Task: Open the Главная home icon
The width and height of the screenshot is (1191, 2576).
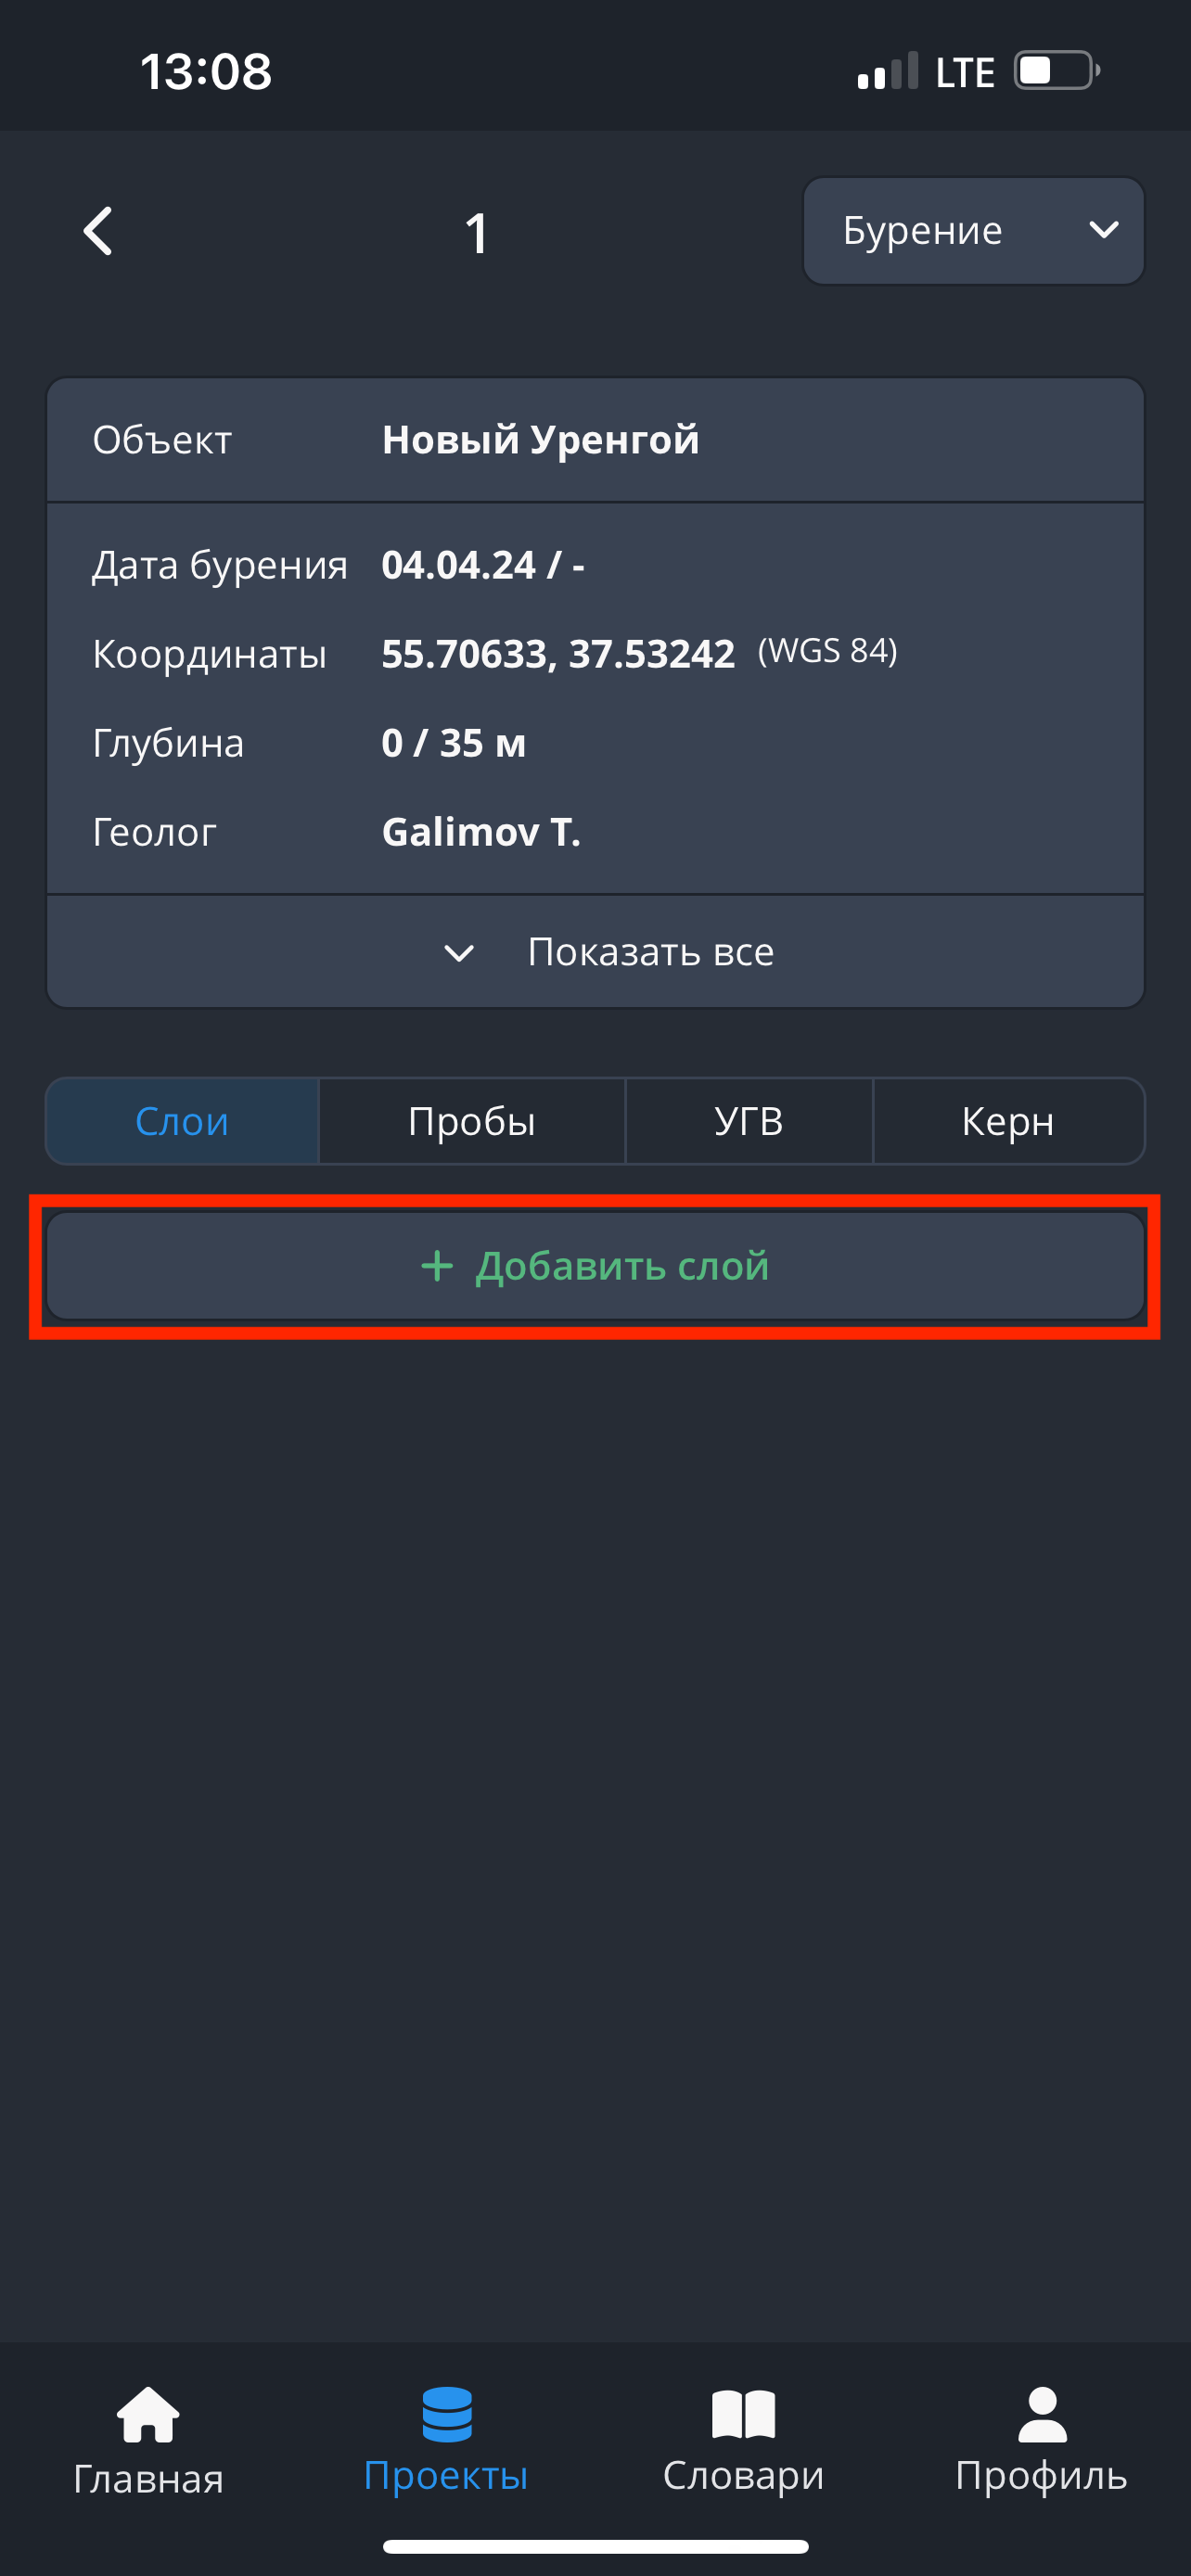Action: [x=148, y=2414]
